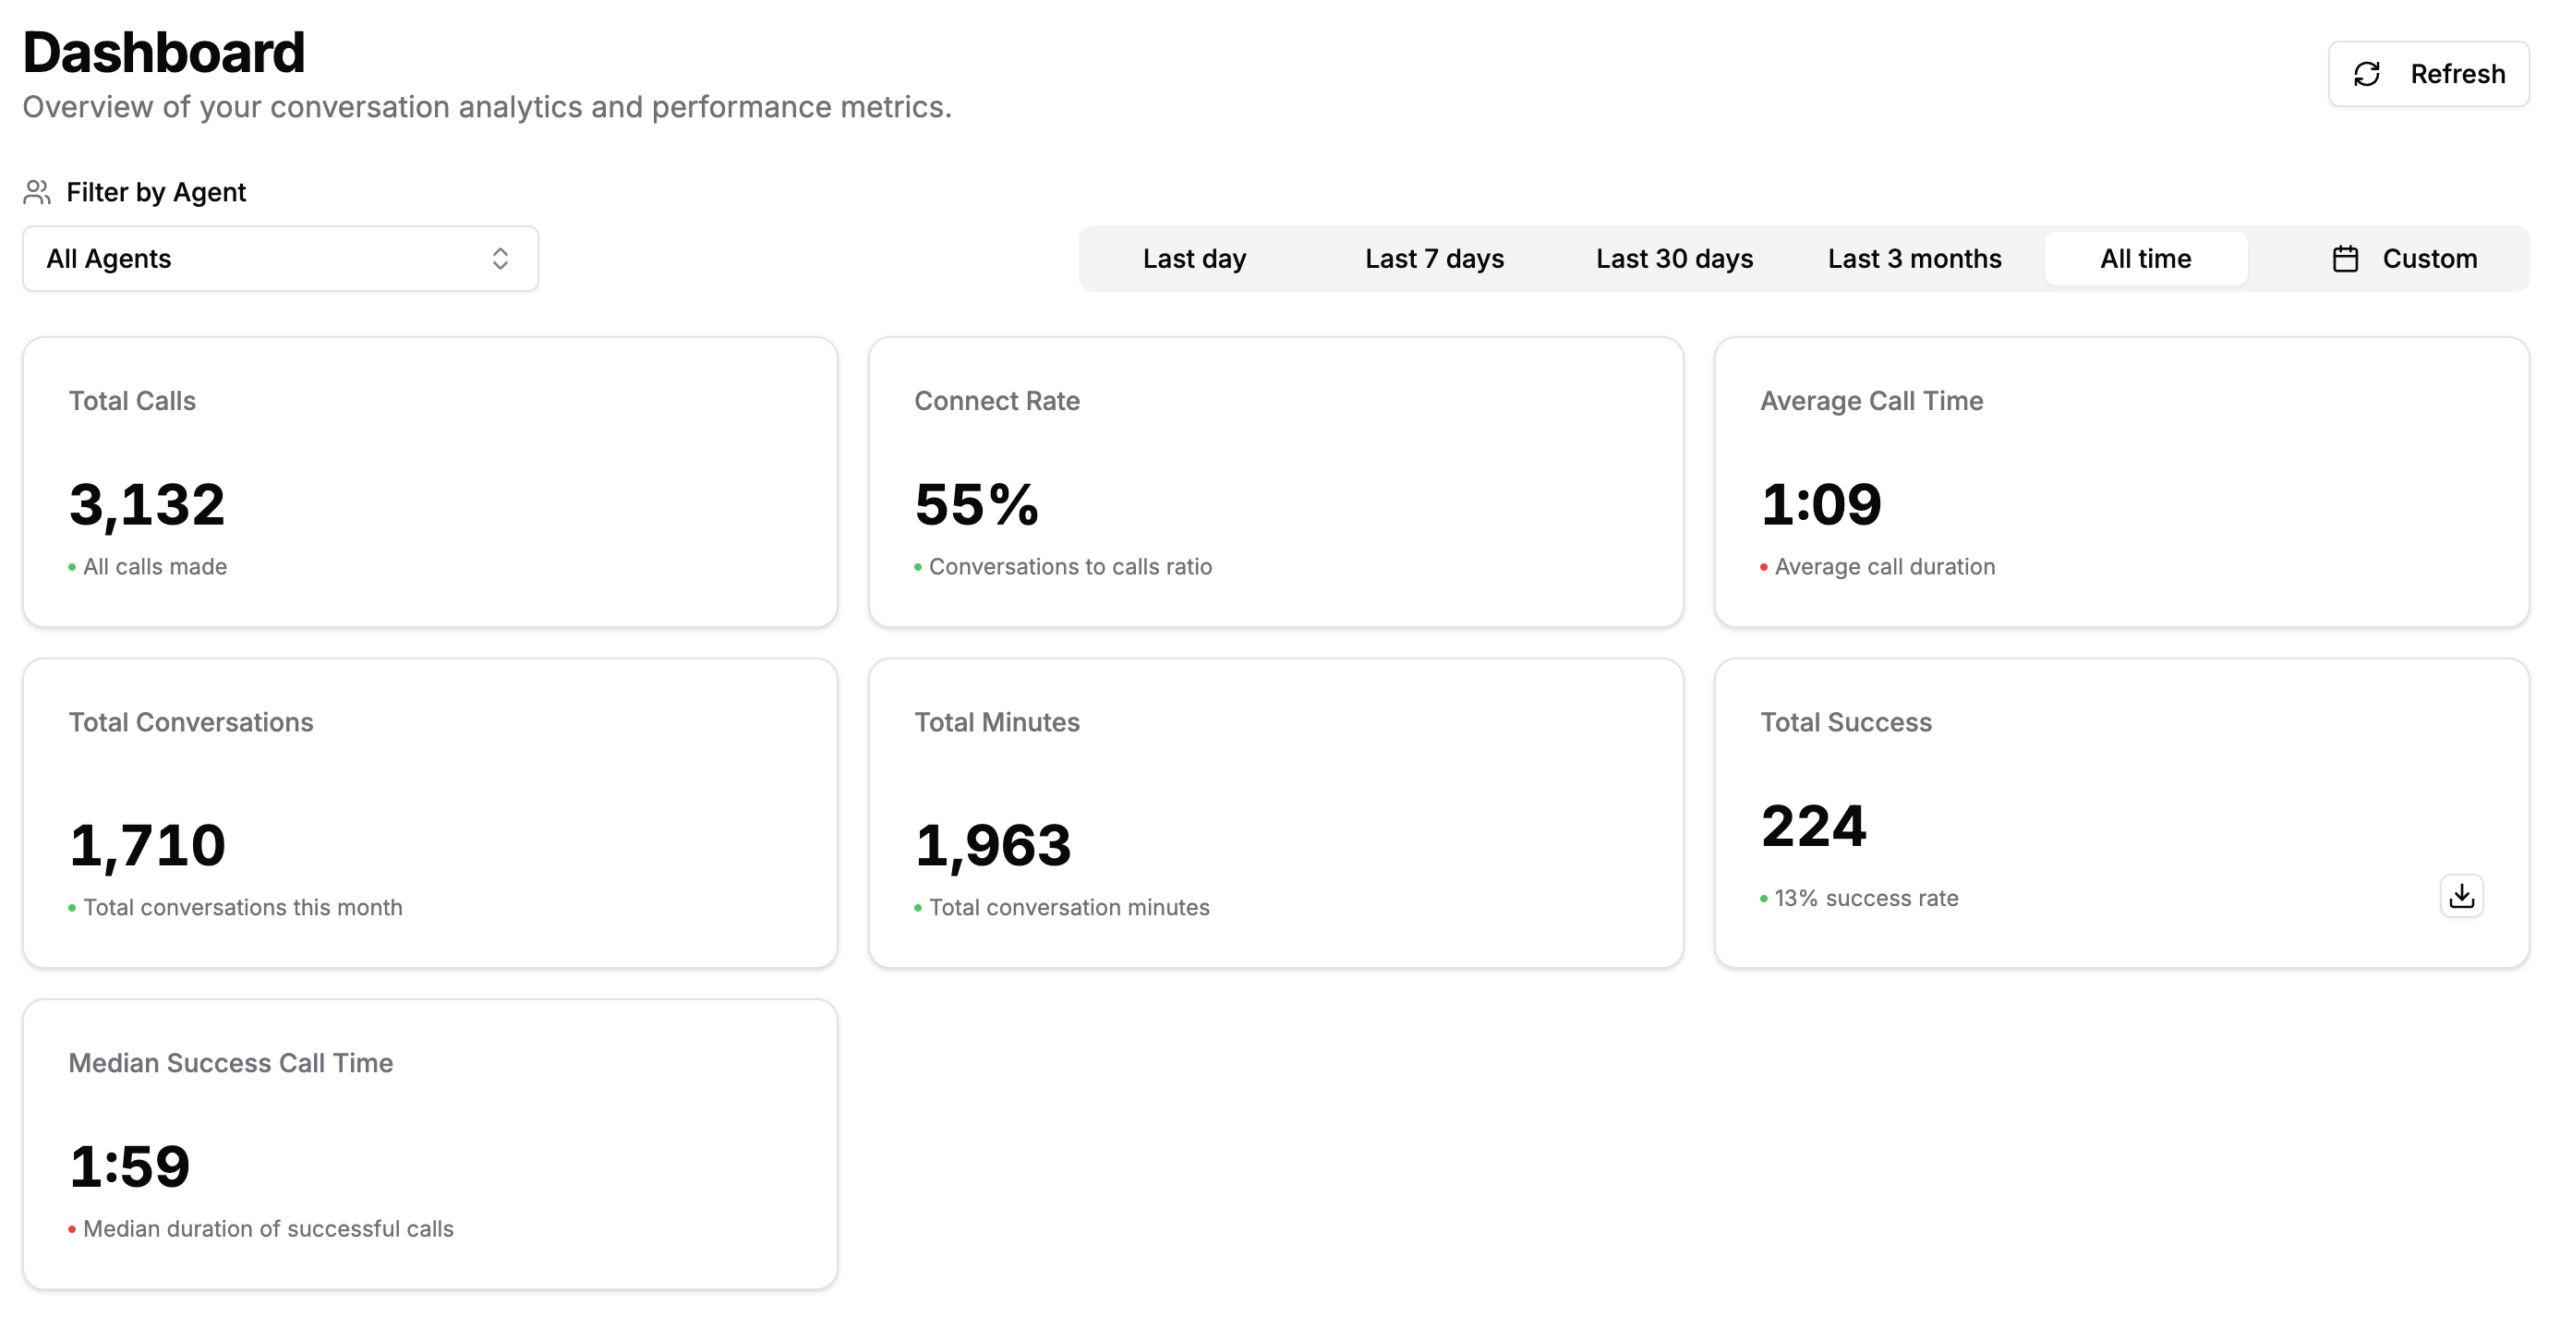The width and height of the screenshot is (2560, 1317).
Task: Click the 'Average call duration' caption
Action: coord(1885,567)
